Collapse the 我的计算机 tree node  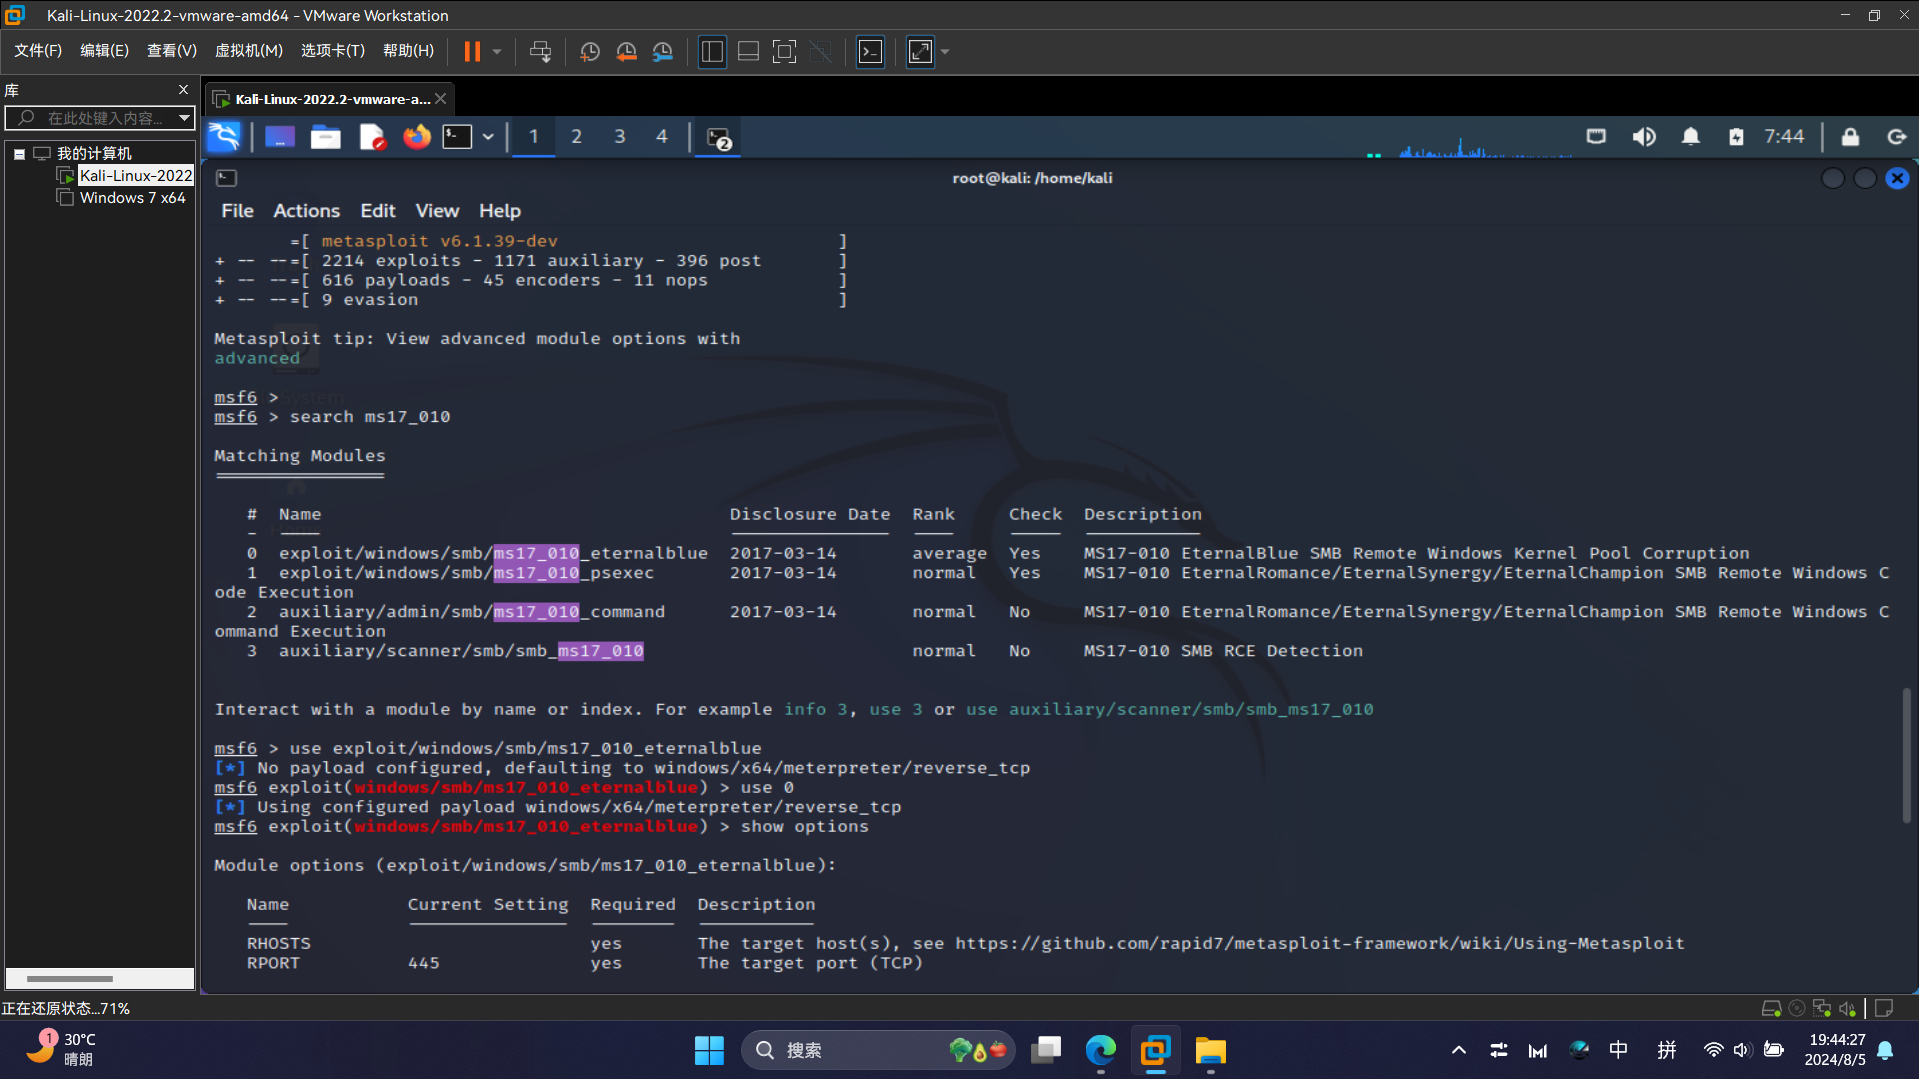pyautogui.click(x=19, y=154)
